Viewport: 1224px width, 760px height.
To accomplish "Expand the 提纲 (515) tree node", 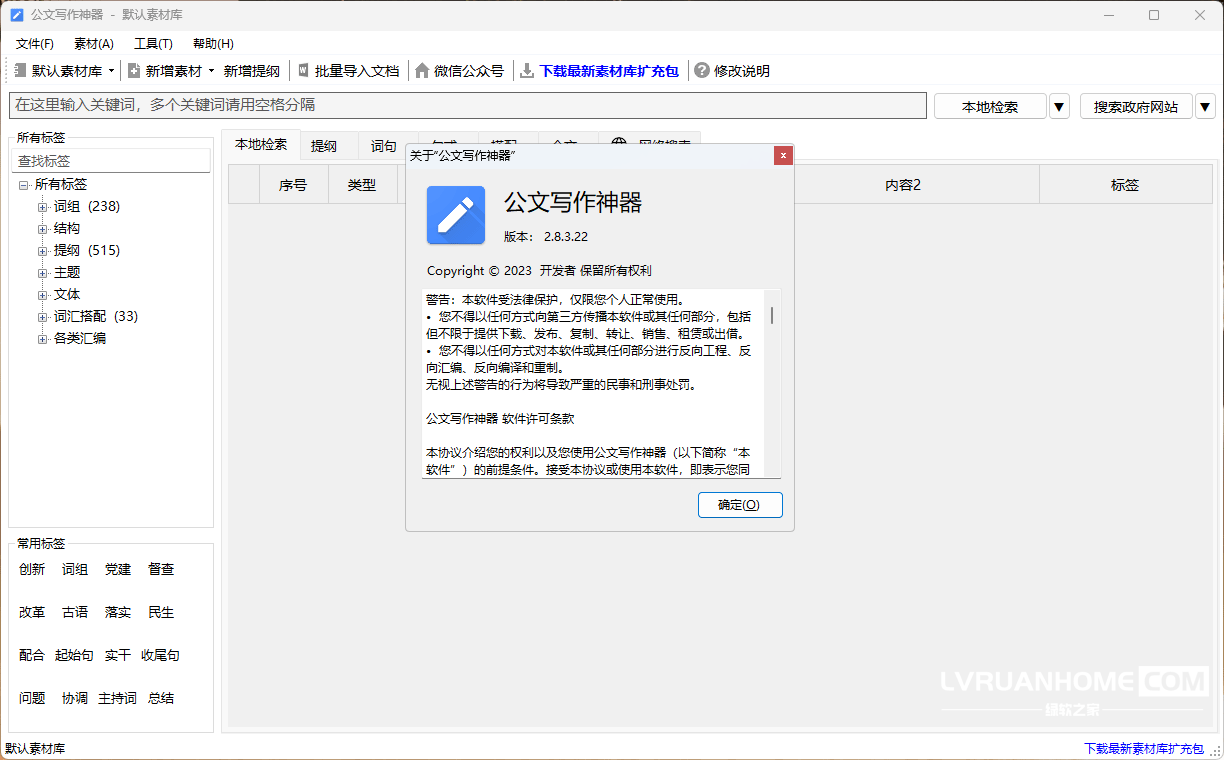I will (x=42, y=251).
